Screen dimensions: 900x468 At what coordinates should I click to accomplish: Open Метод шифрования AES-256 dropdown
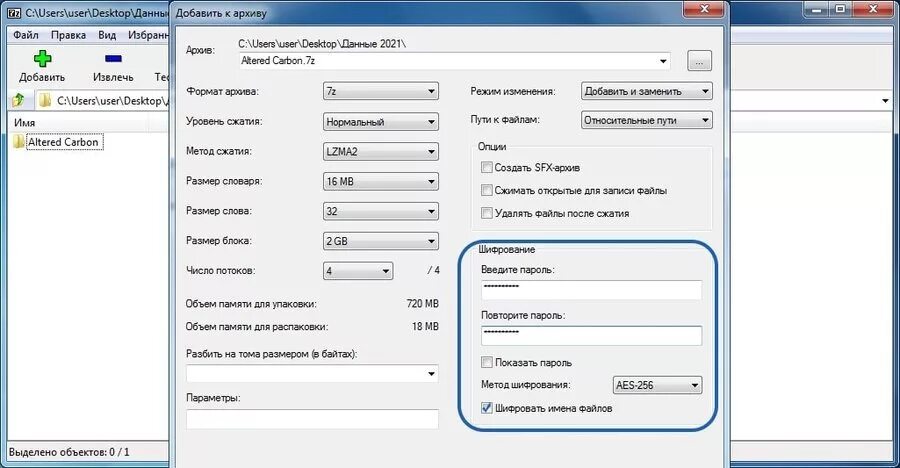point(658,385)
